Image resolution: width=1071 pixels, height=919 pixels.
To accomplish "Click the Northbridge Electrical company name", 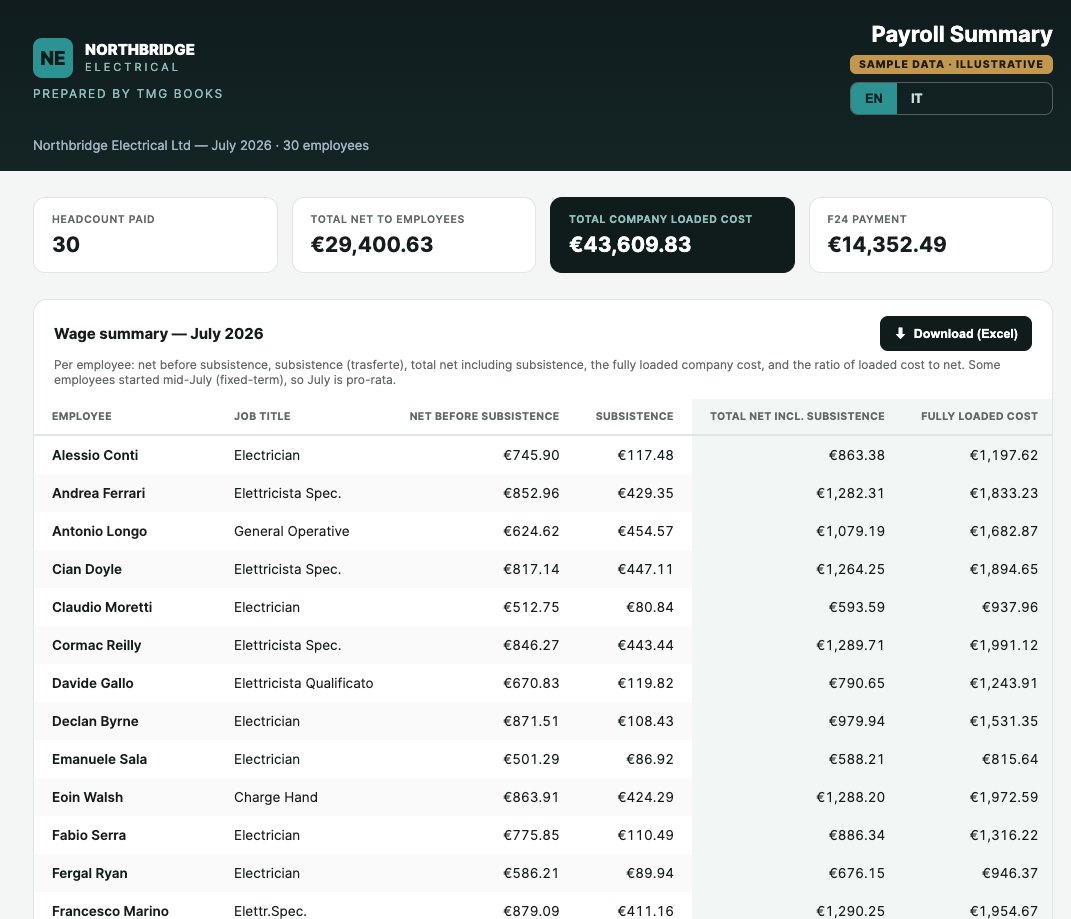I will pyautogui.click(x=139, y=57).
